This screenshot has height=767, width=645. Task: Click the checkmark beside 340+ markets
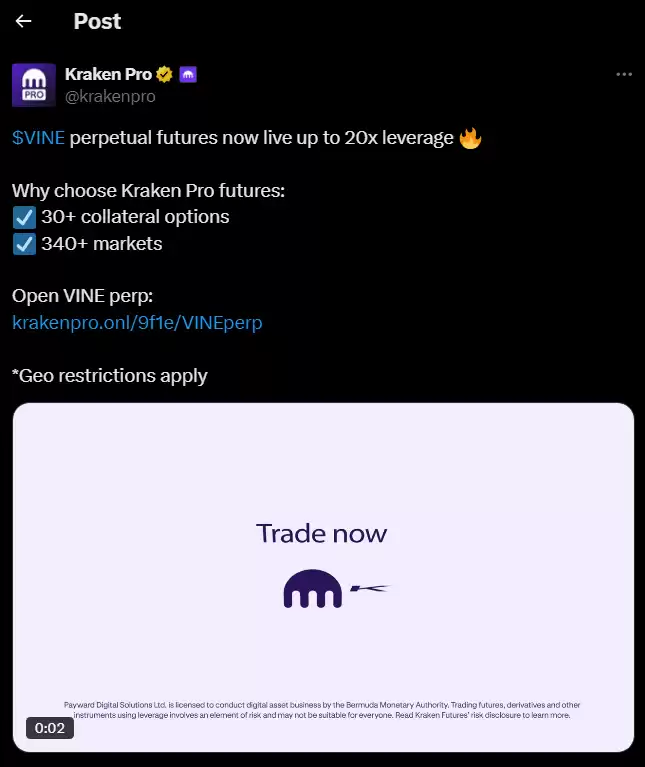pos(24,244)
